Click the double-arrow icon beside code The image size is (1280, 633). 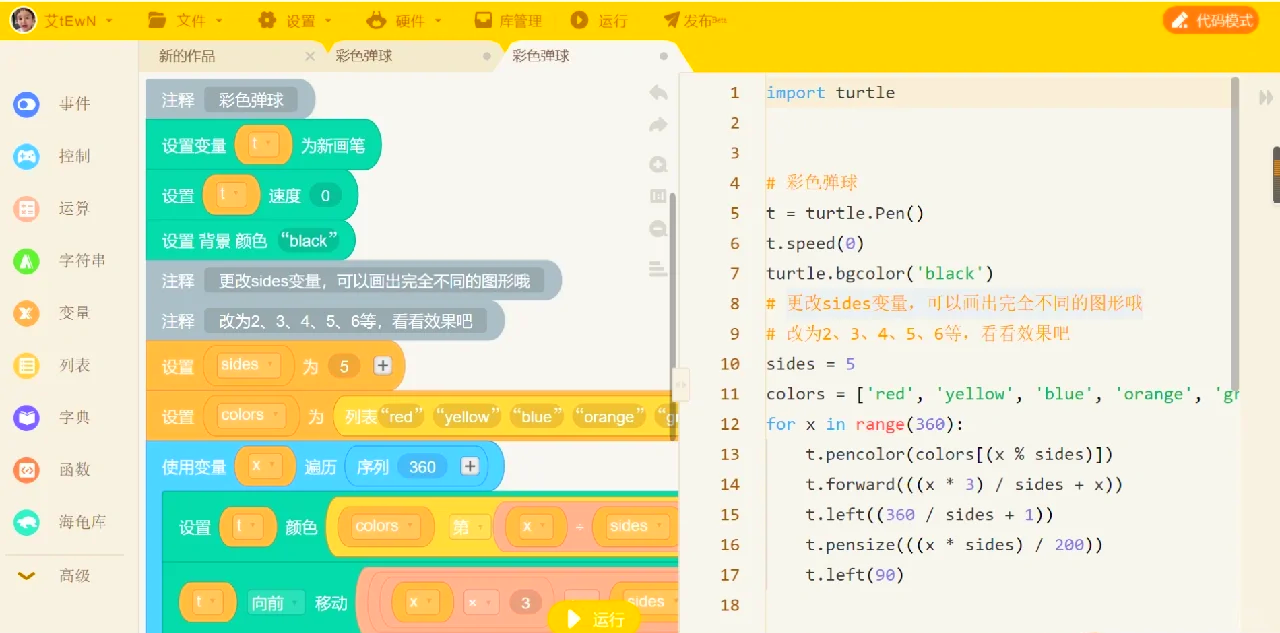coord(1265,98)
